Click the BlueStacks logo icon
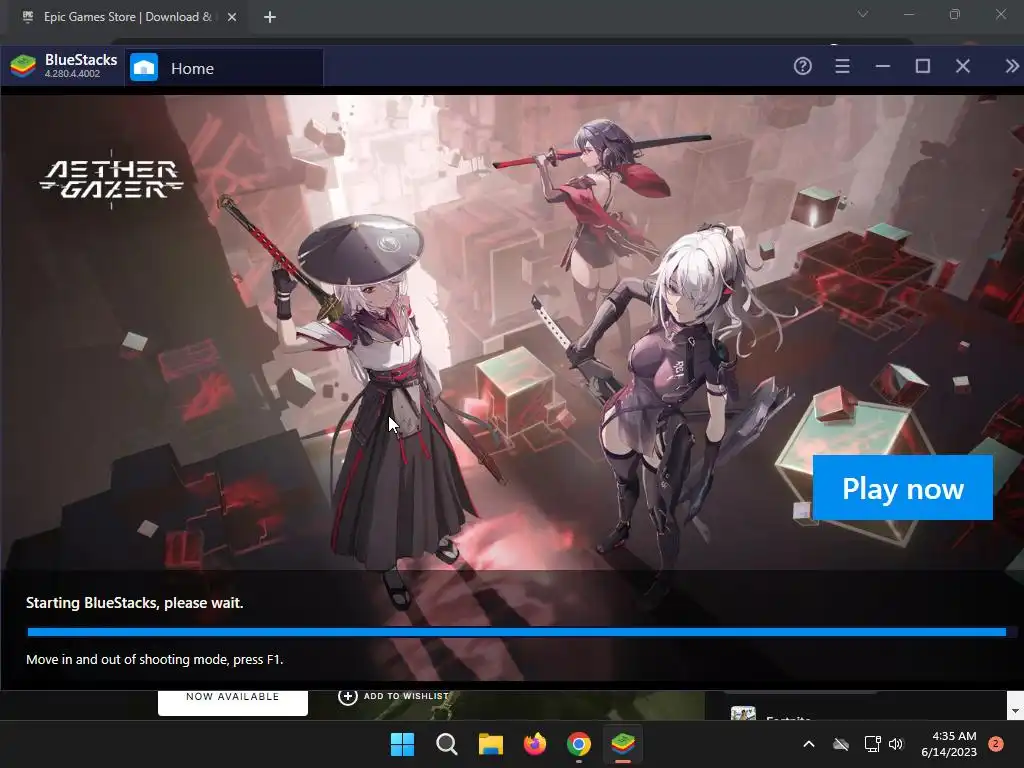Viewport: 1024px width, 768px height. click(24, 66)
